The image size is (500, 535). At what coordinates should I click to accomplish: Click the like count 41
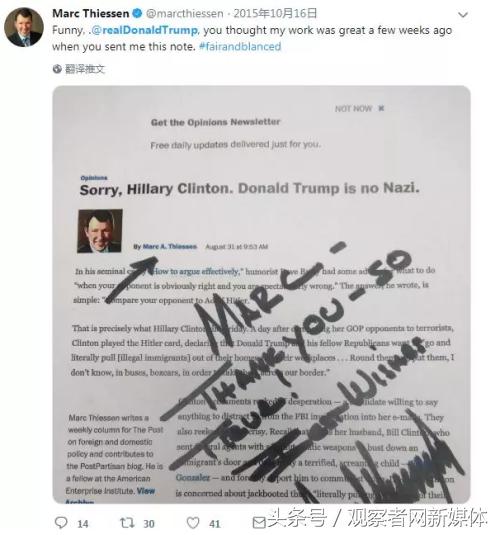tap(214, 524)
